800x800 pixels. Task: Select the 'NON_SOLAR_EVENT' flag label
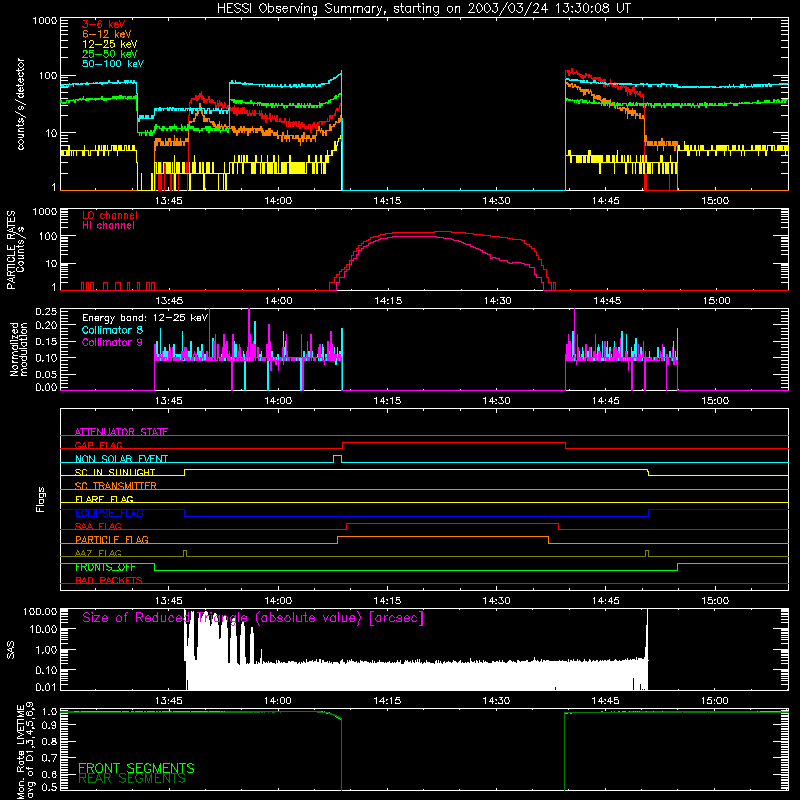pos(121,459)
